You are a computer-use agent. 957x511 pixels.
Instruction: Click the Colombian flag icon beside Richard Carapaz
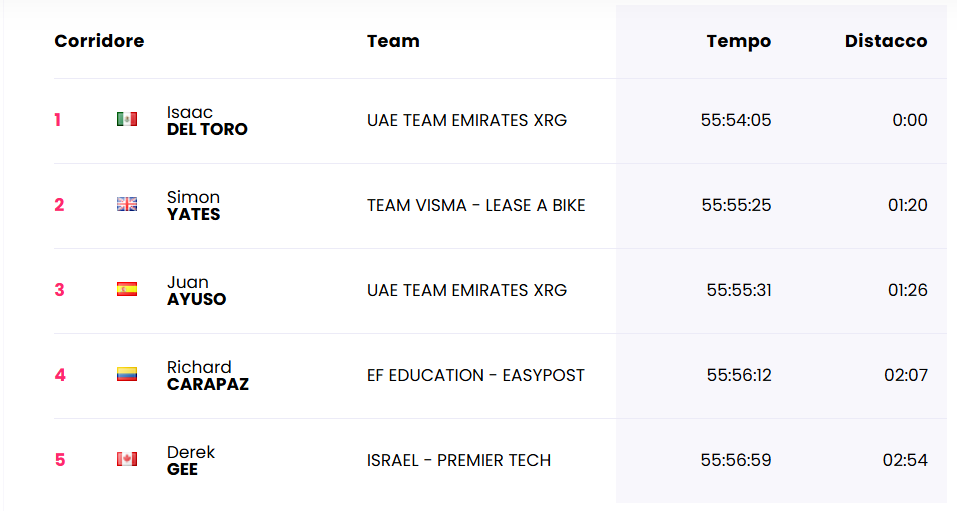[x=127, y=374]
